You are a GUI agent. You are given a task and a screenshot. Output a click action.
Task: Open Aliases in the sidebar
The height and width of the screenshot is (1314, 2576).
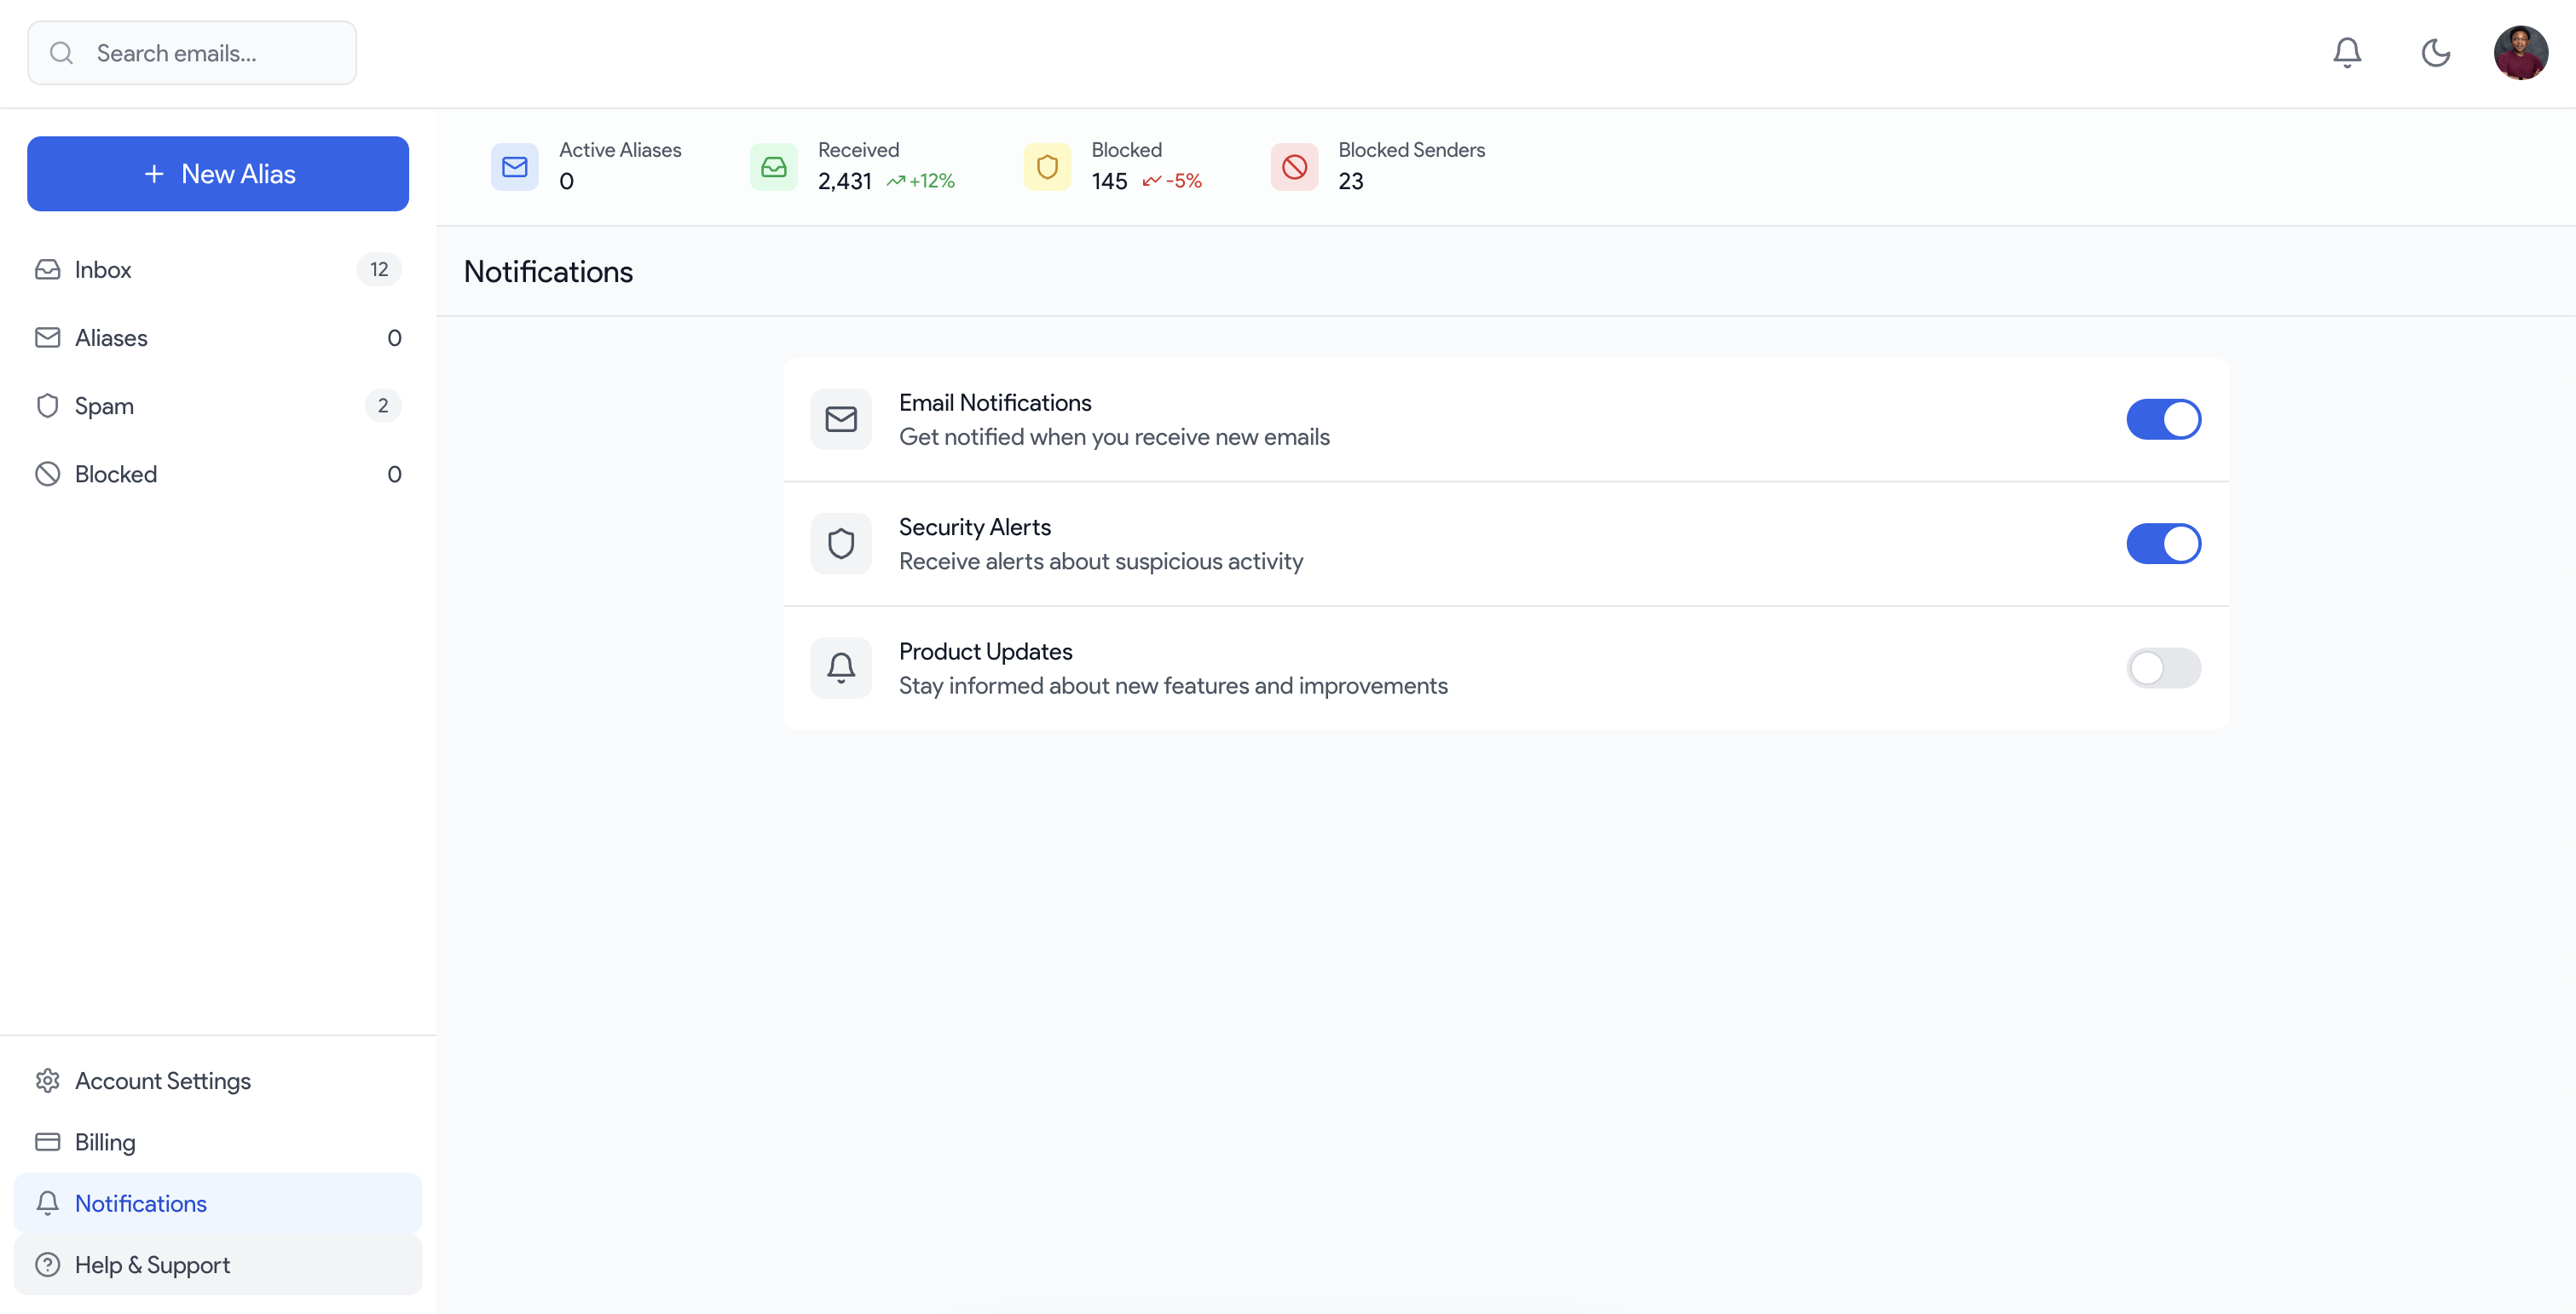point(218,338)
